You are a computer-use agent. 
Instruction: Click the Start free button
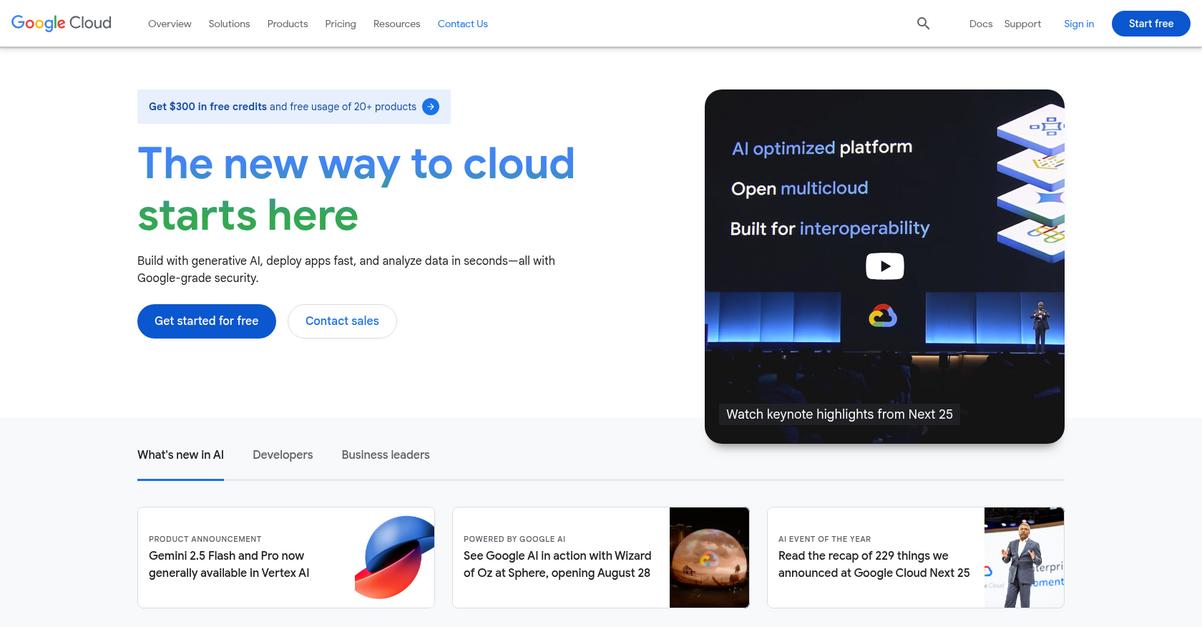1151,24
